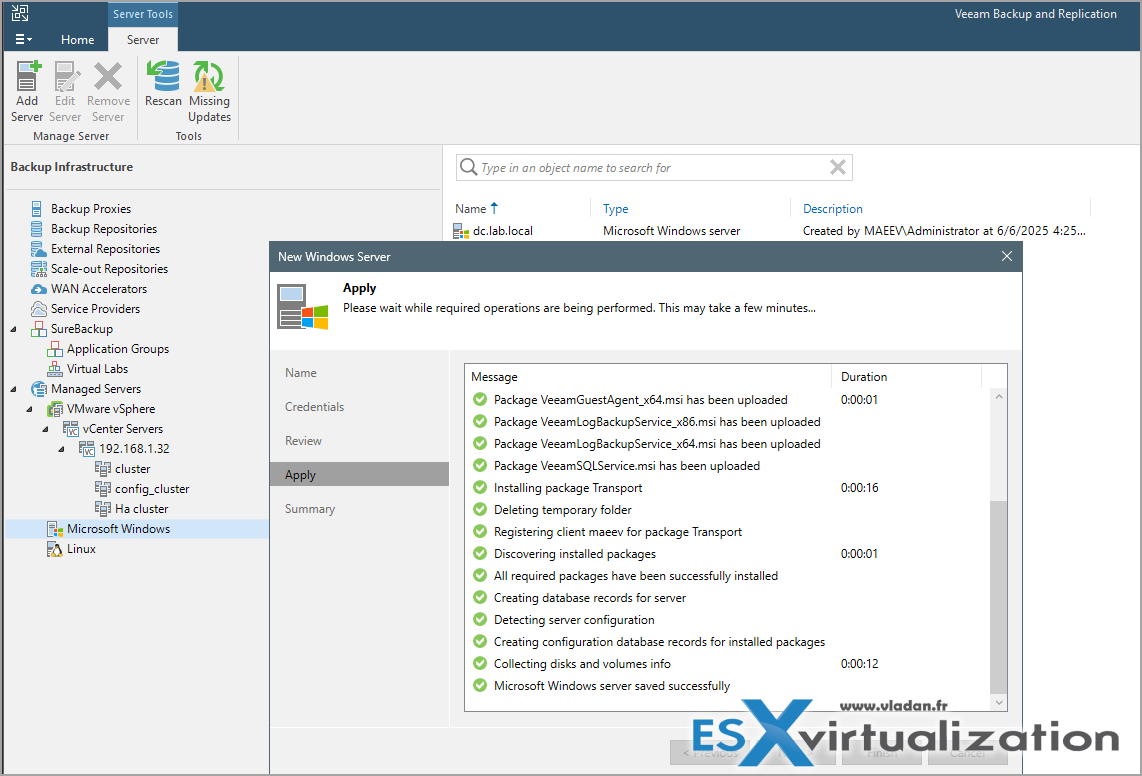
Task: Click the log scroll-down arrow
Action: pos(999,702)
